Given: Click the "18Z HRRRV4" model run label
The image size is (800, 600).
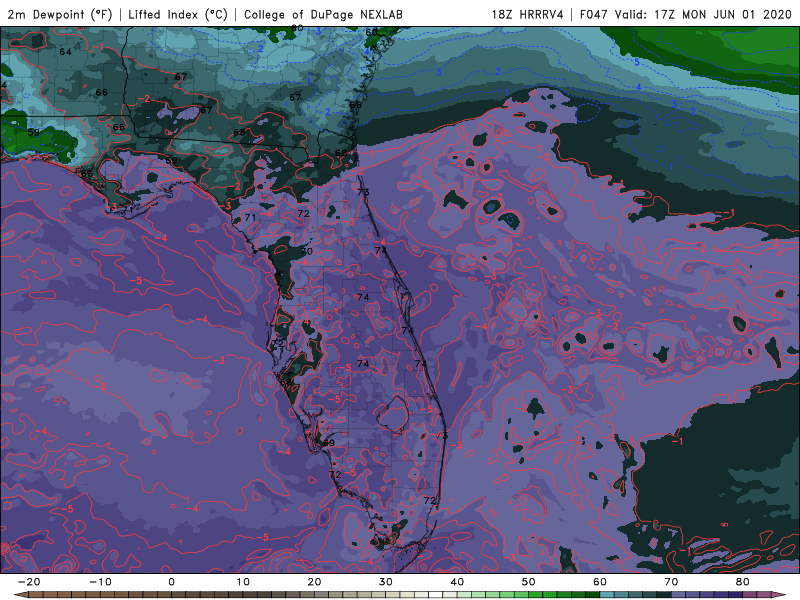Looking at the screenshot, I should (x=528, y=15).
